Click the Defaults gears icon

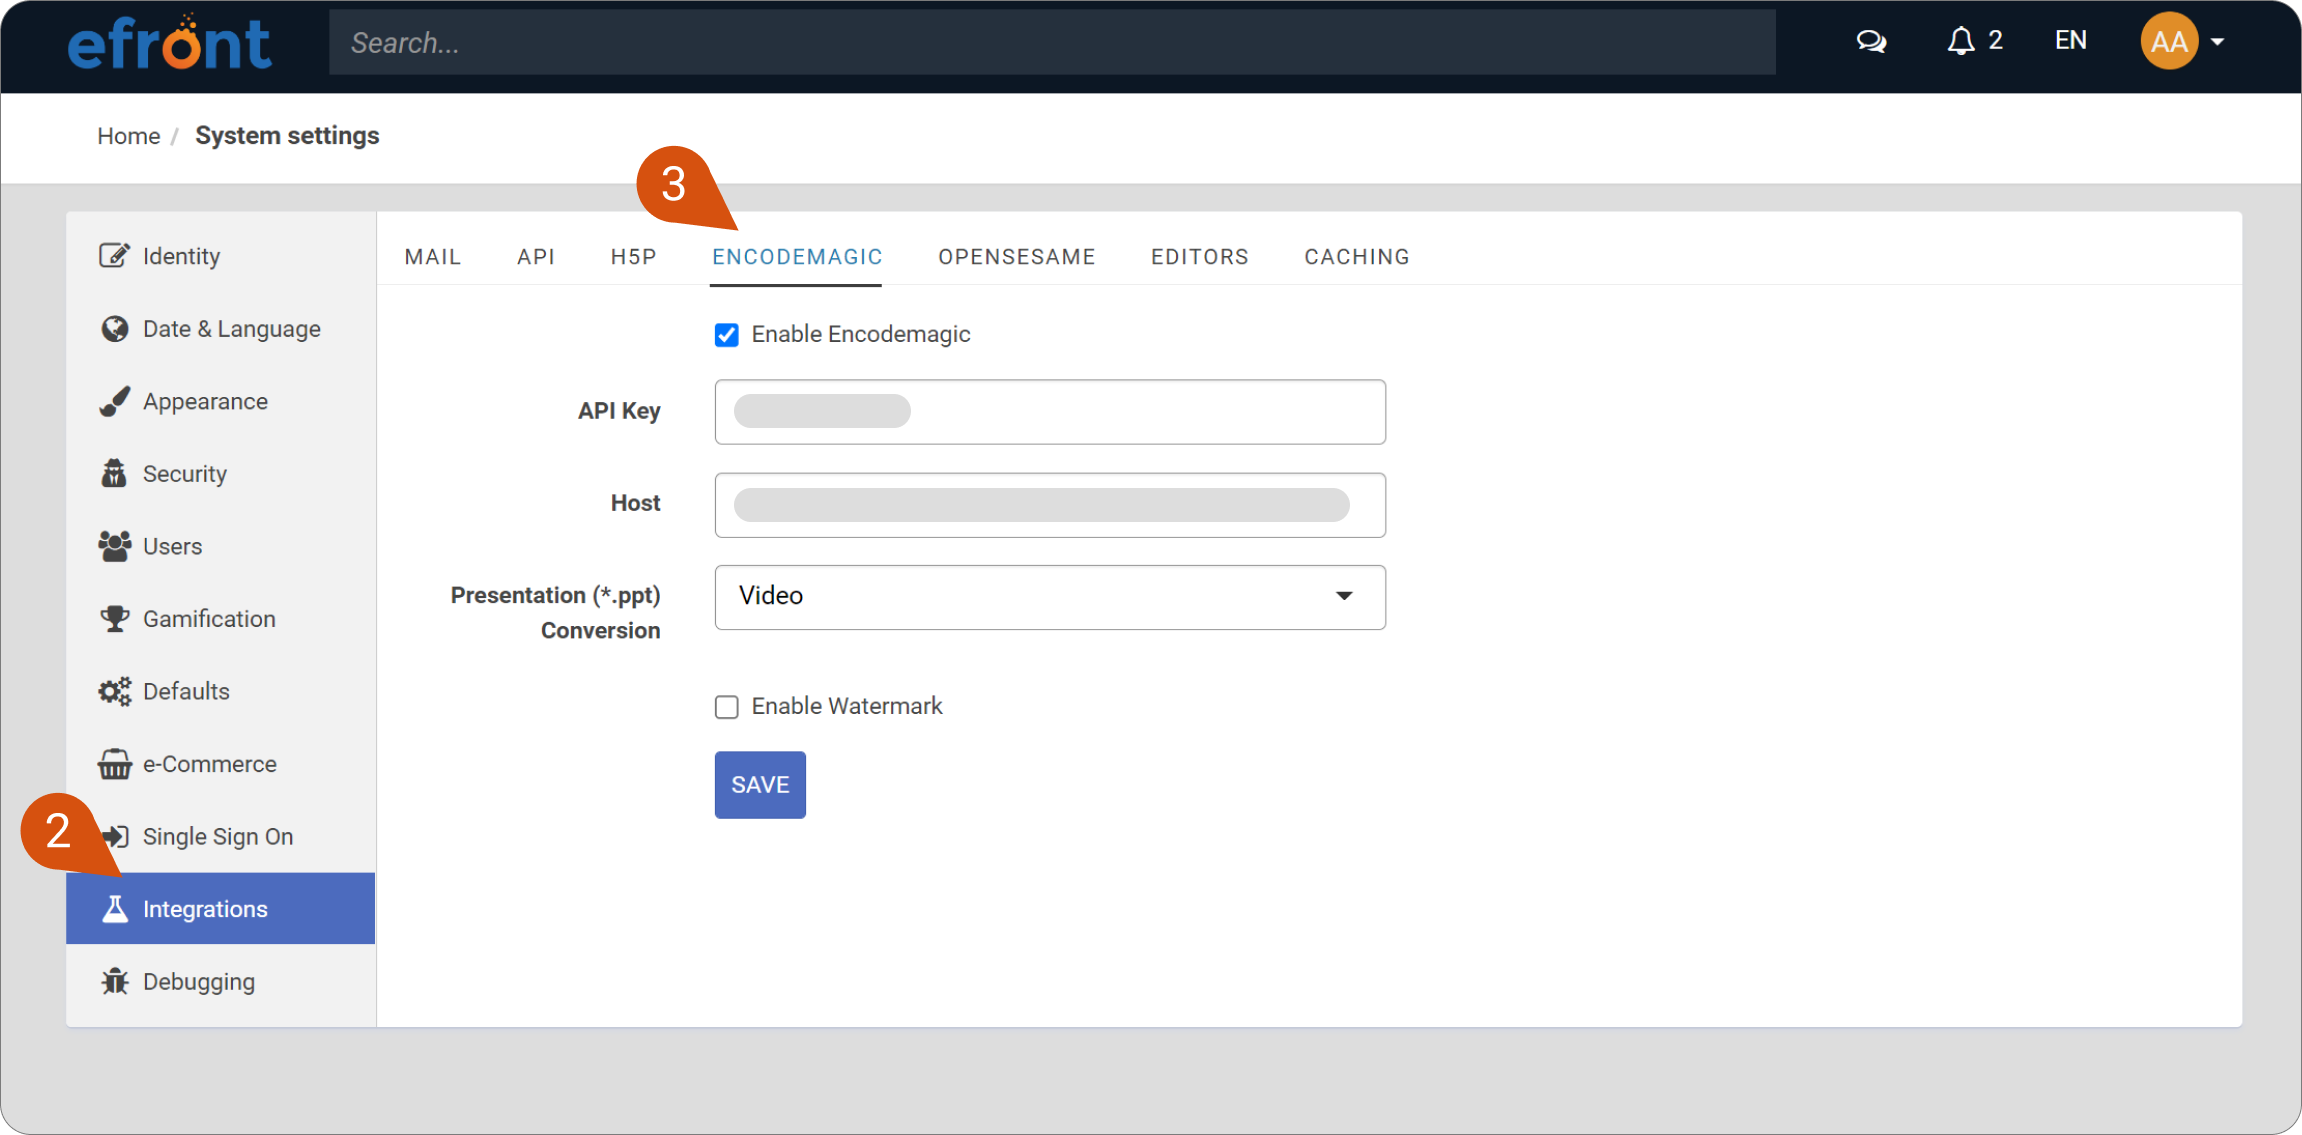tap(114, 691)
